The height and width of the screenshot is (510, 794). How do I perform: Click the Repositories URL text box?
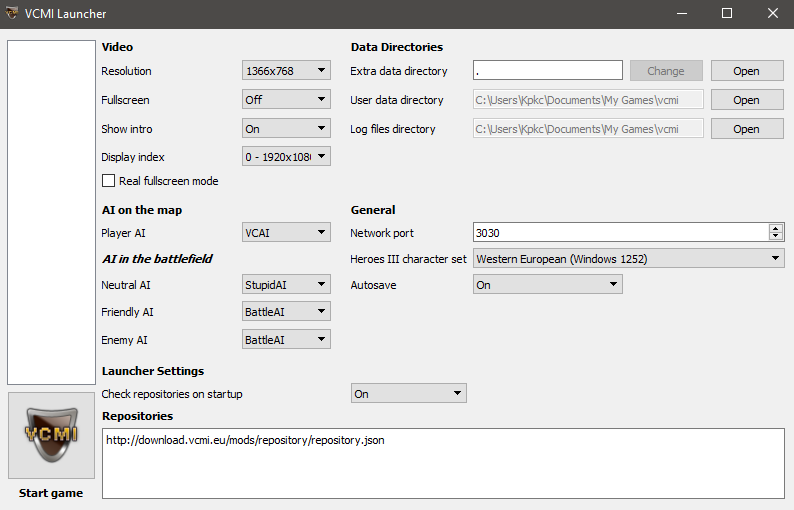[443, 463]
